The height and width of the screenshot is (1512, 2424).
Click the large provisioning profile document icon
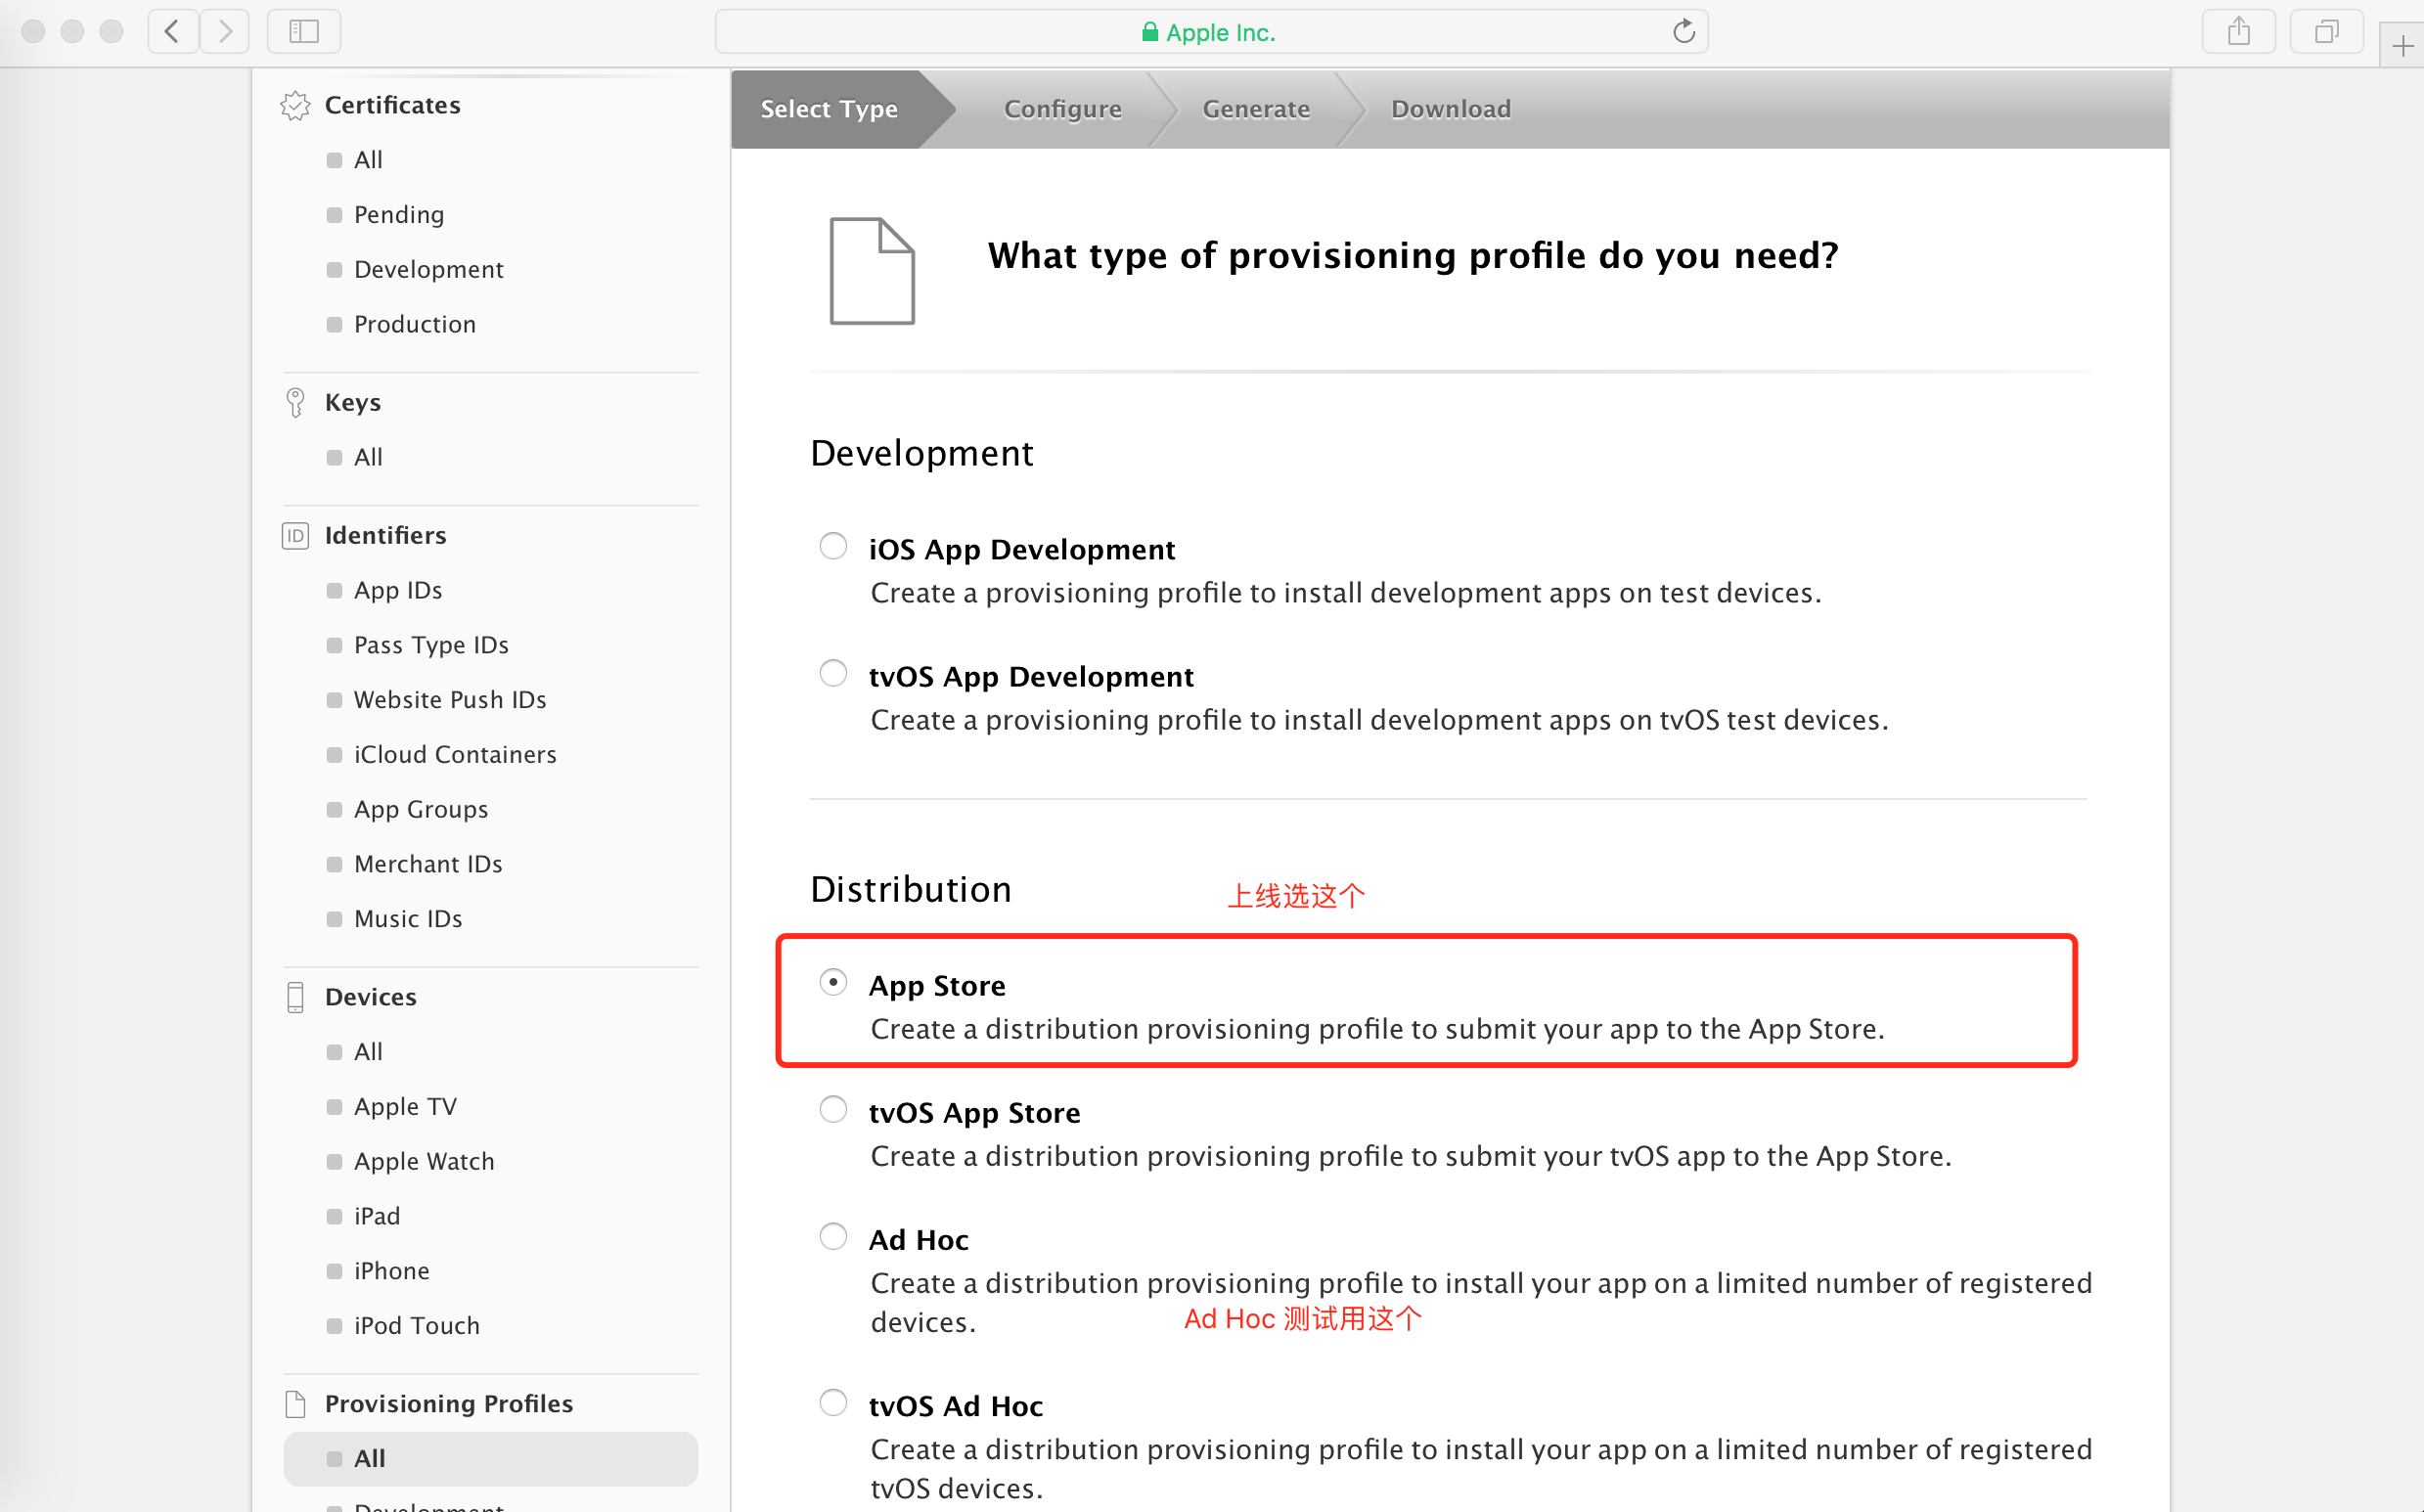click(872, 271)
